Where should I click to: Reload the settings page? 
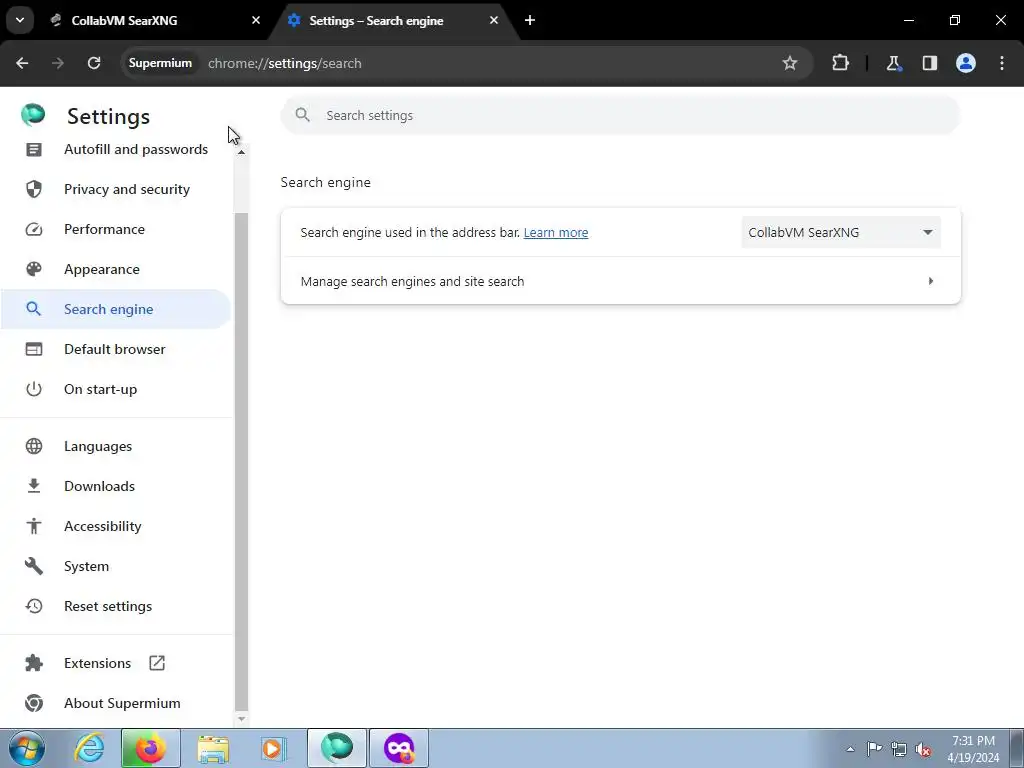tap(94, 63)
